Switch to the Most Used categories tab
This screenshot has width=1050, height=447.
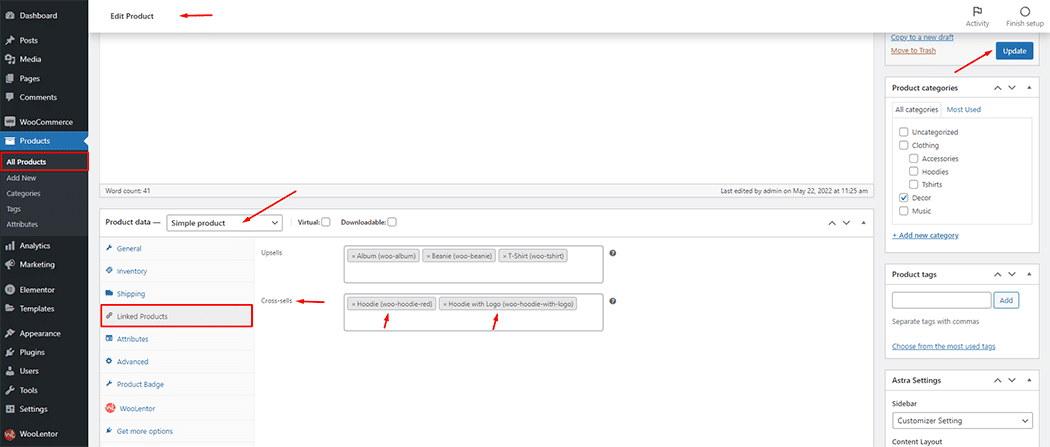point(964,110)
